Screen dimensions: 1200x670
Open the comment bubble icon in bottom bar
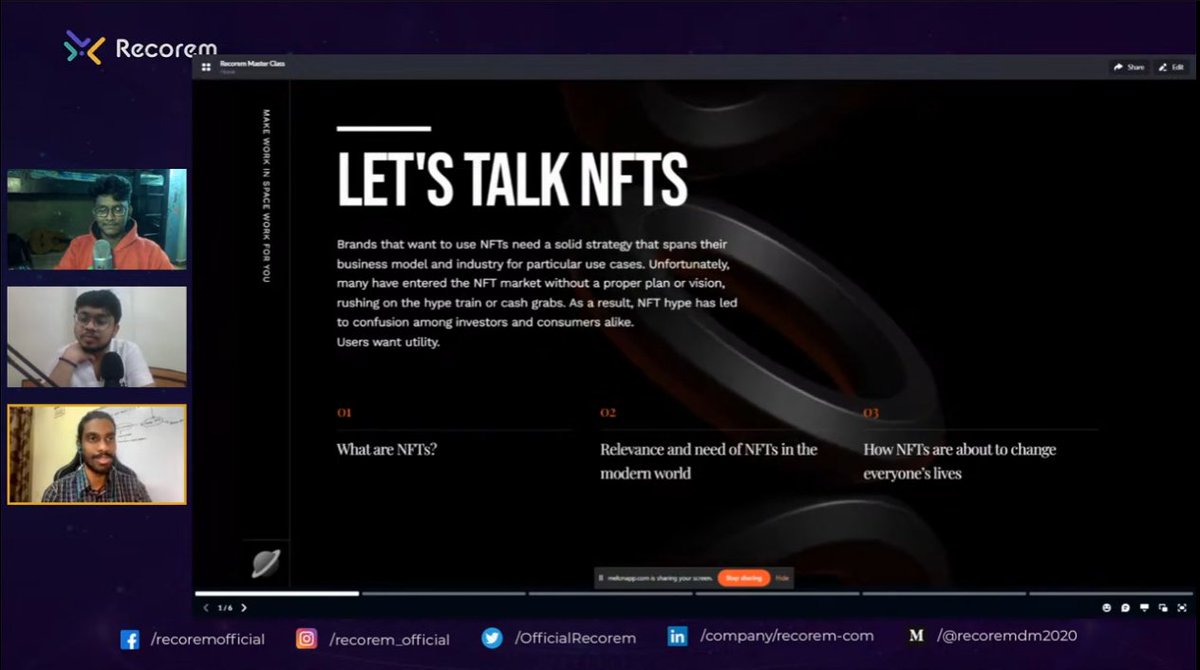[1126, 607]
